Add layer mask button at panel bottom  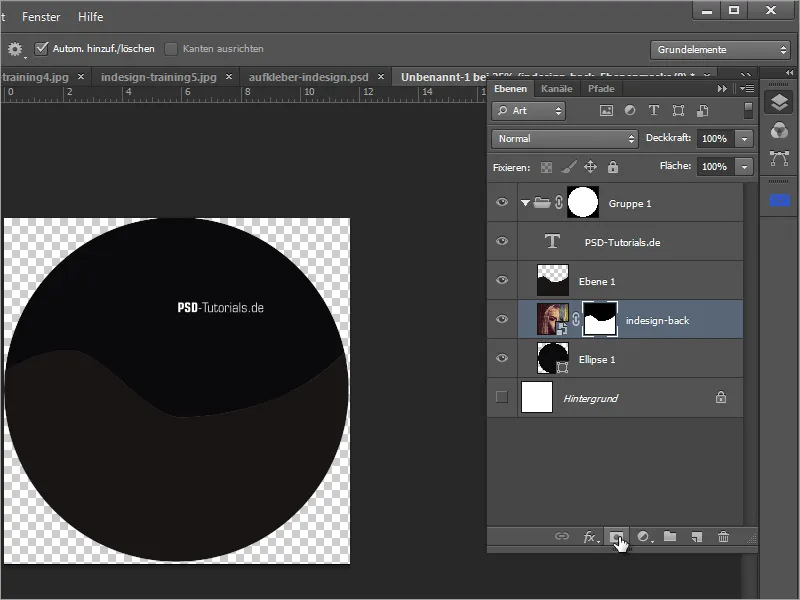[616, 537]
